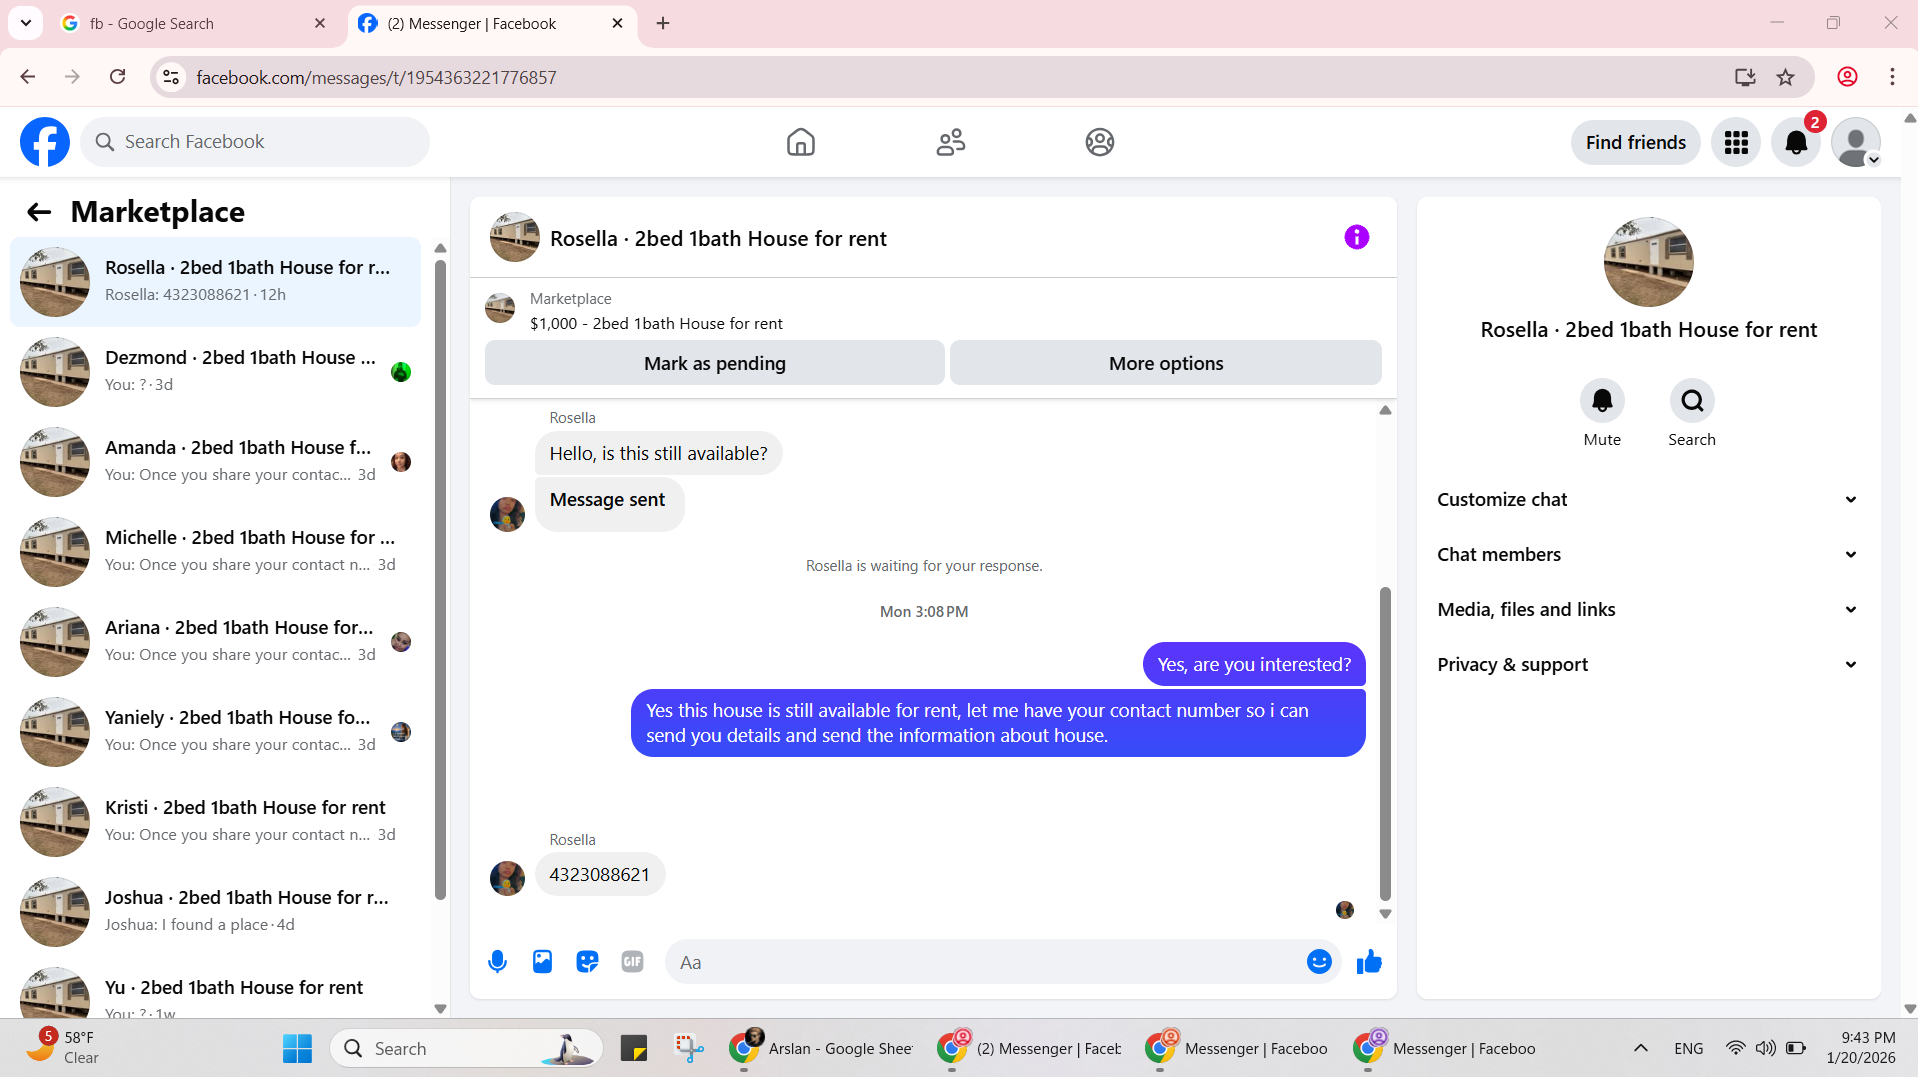Image resolution: width=1918 pixels, height=1077 pixels.
Task: Bookmark this page with star icon
Action: point(1785,77)
